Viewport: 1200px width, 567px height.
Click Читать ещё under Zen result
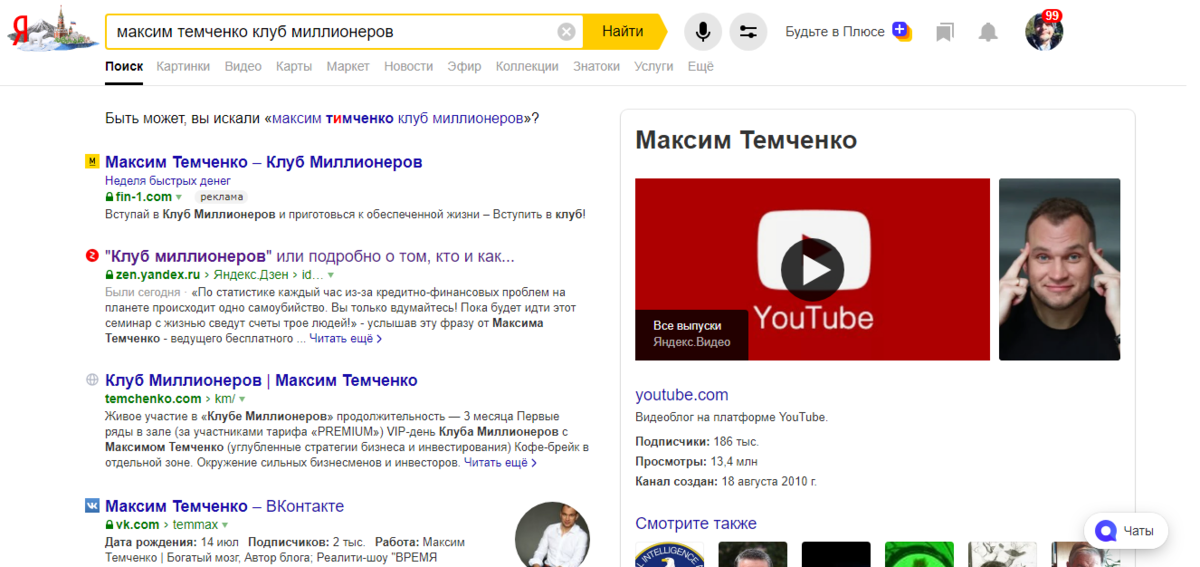[x=346, y=339]
